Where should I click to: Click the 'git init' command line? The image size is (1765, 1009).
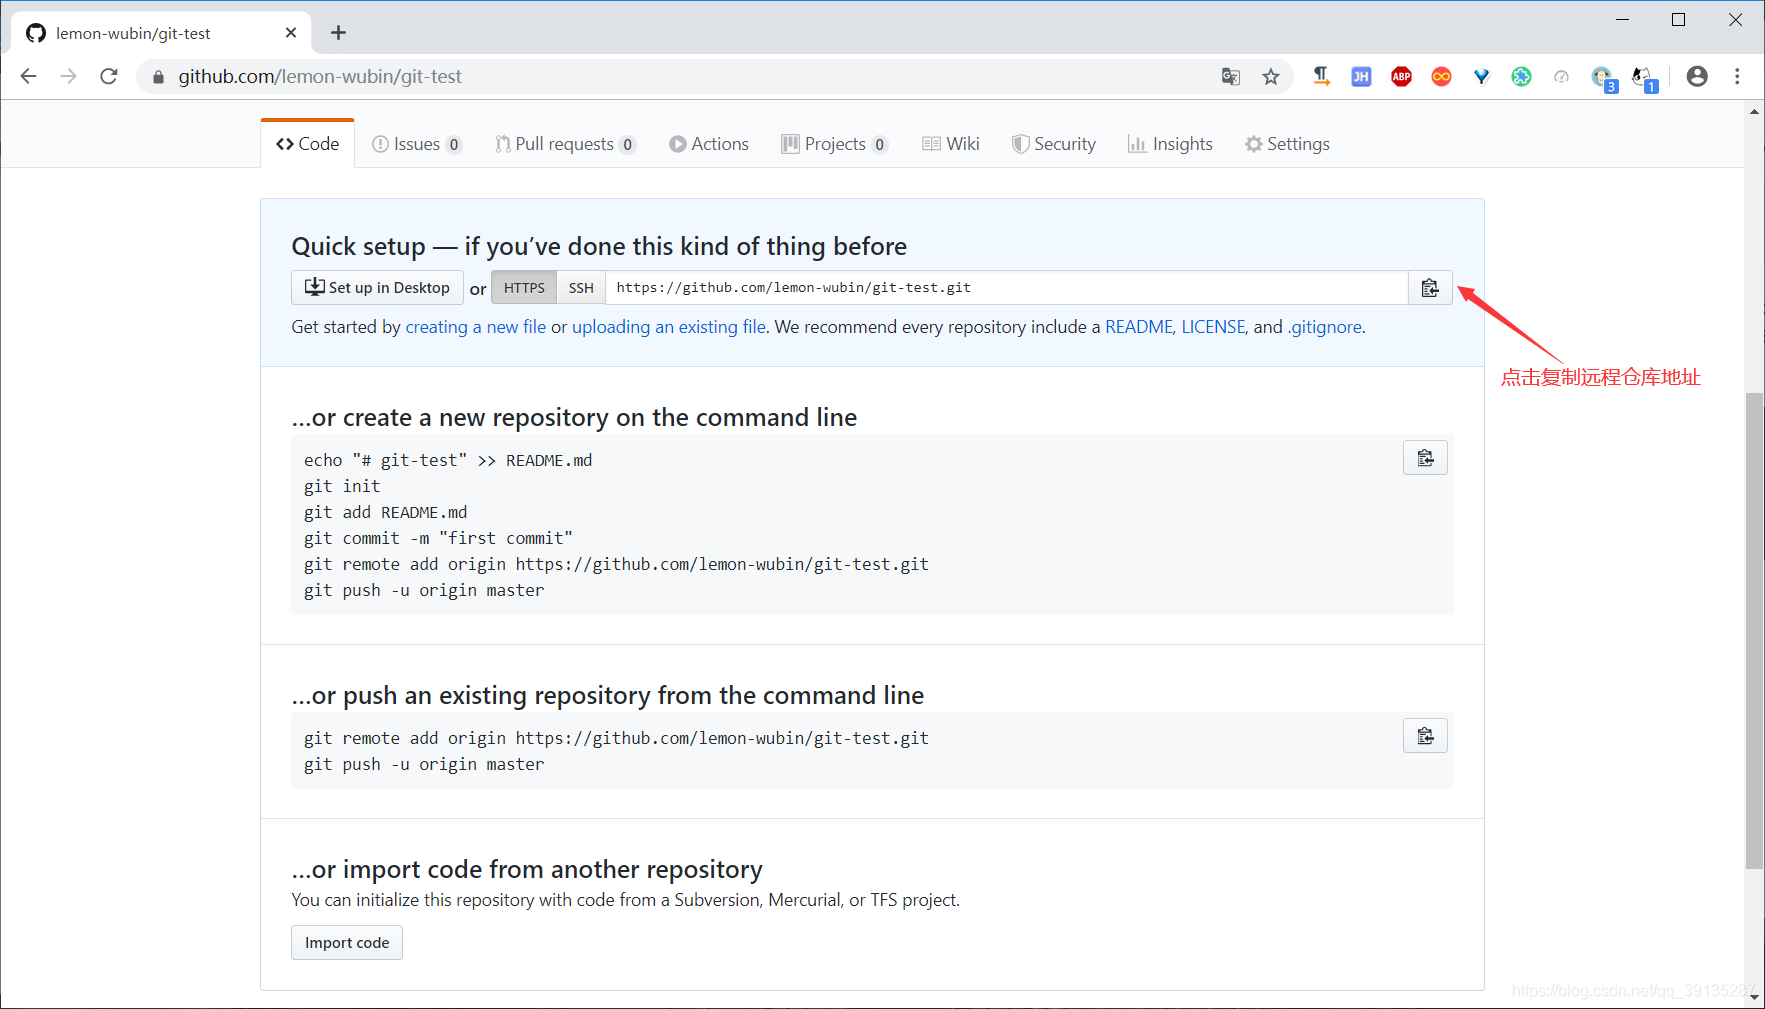pos(342,486)
